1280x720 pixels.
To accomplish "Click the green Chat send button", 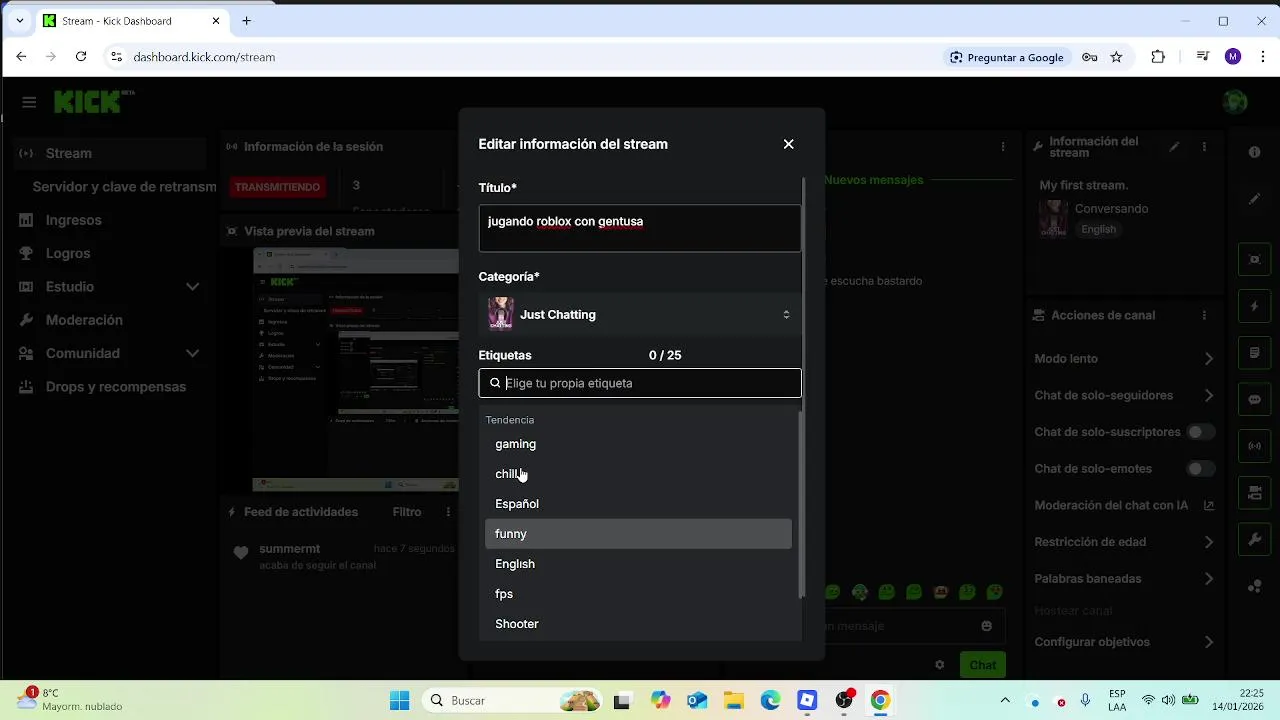I will tap(982, 665).
